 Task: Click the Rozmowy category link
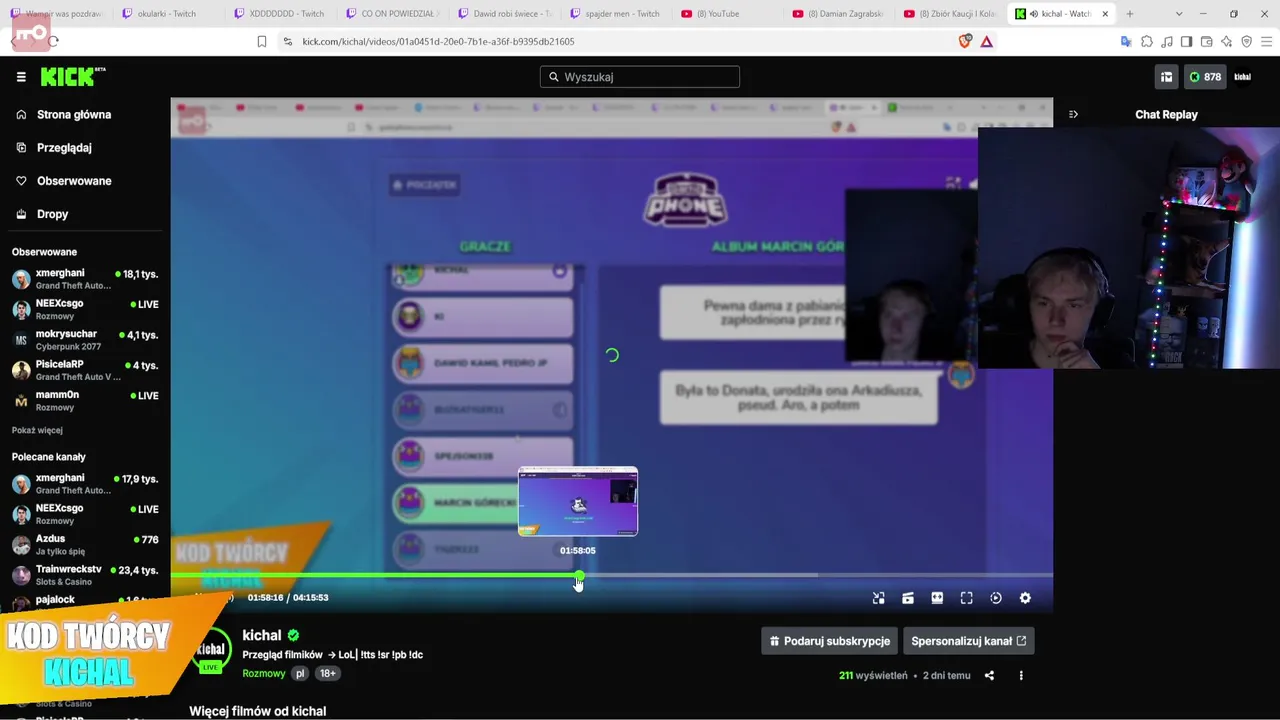(264, 674)
